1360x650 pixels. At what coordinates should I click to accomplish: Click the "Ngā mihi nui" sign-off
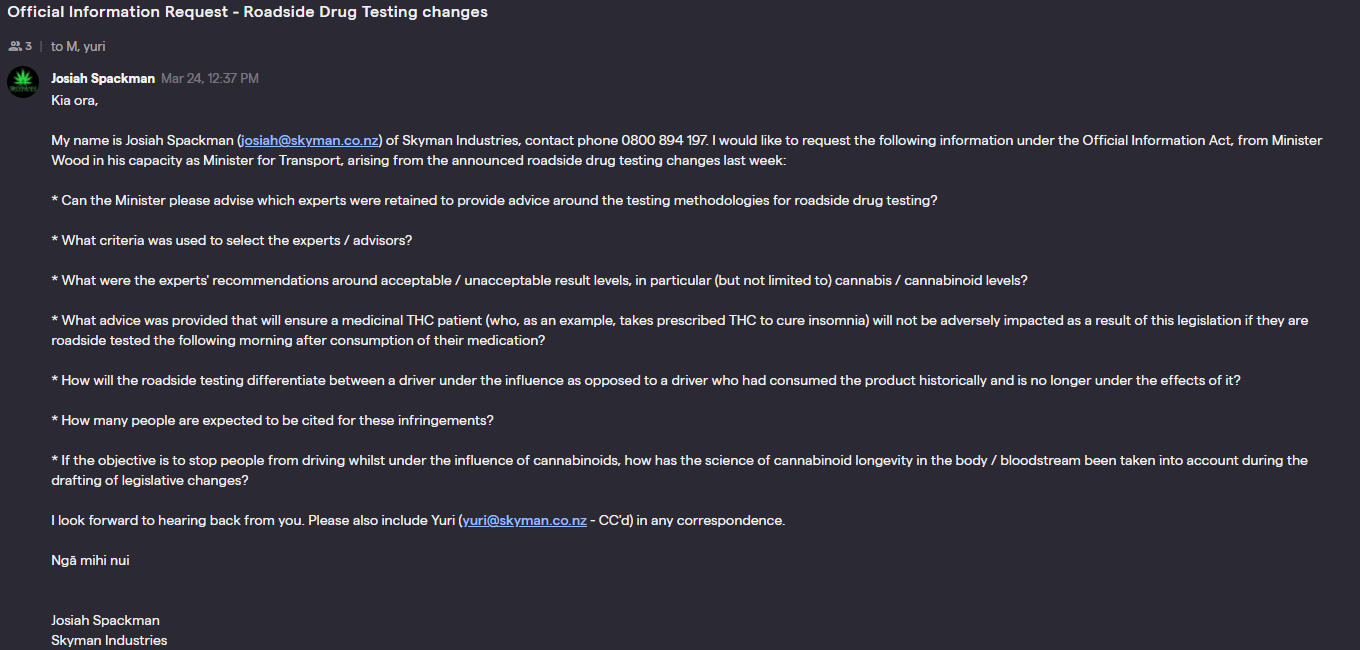pyautogui.click(x=90, y=560)
